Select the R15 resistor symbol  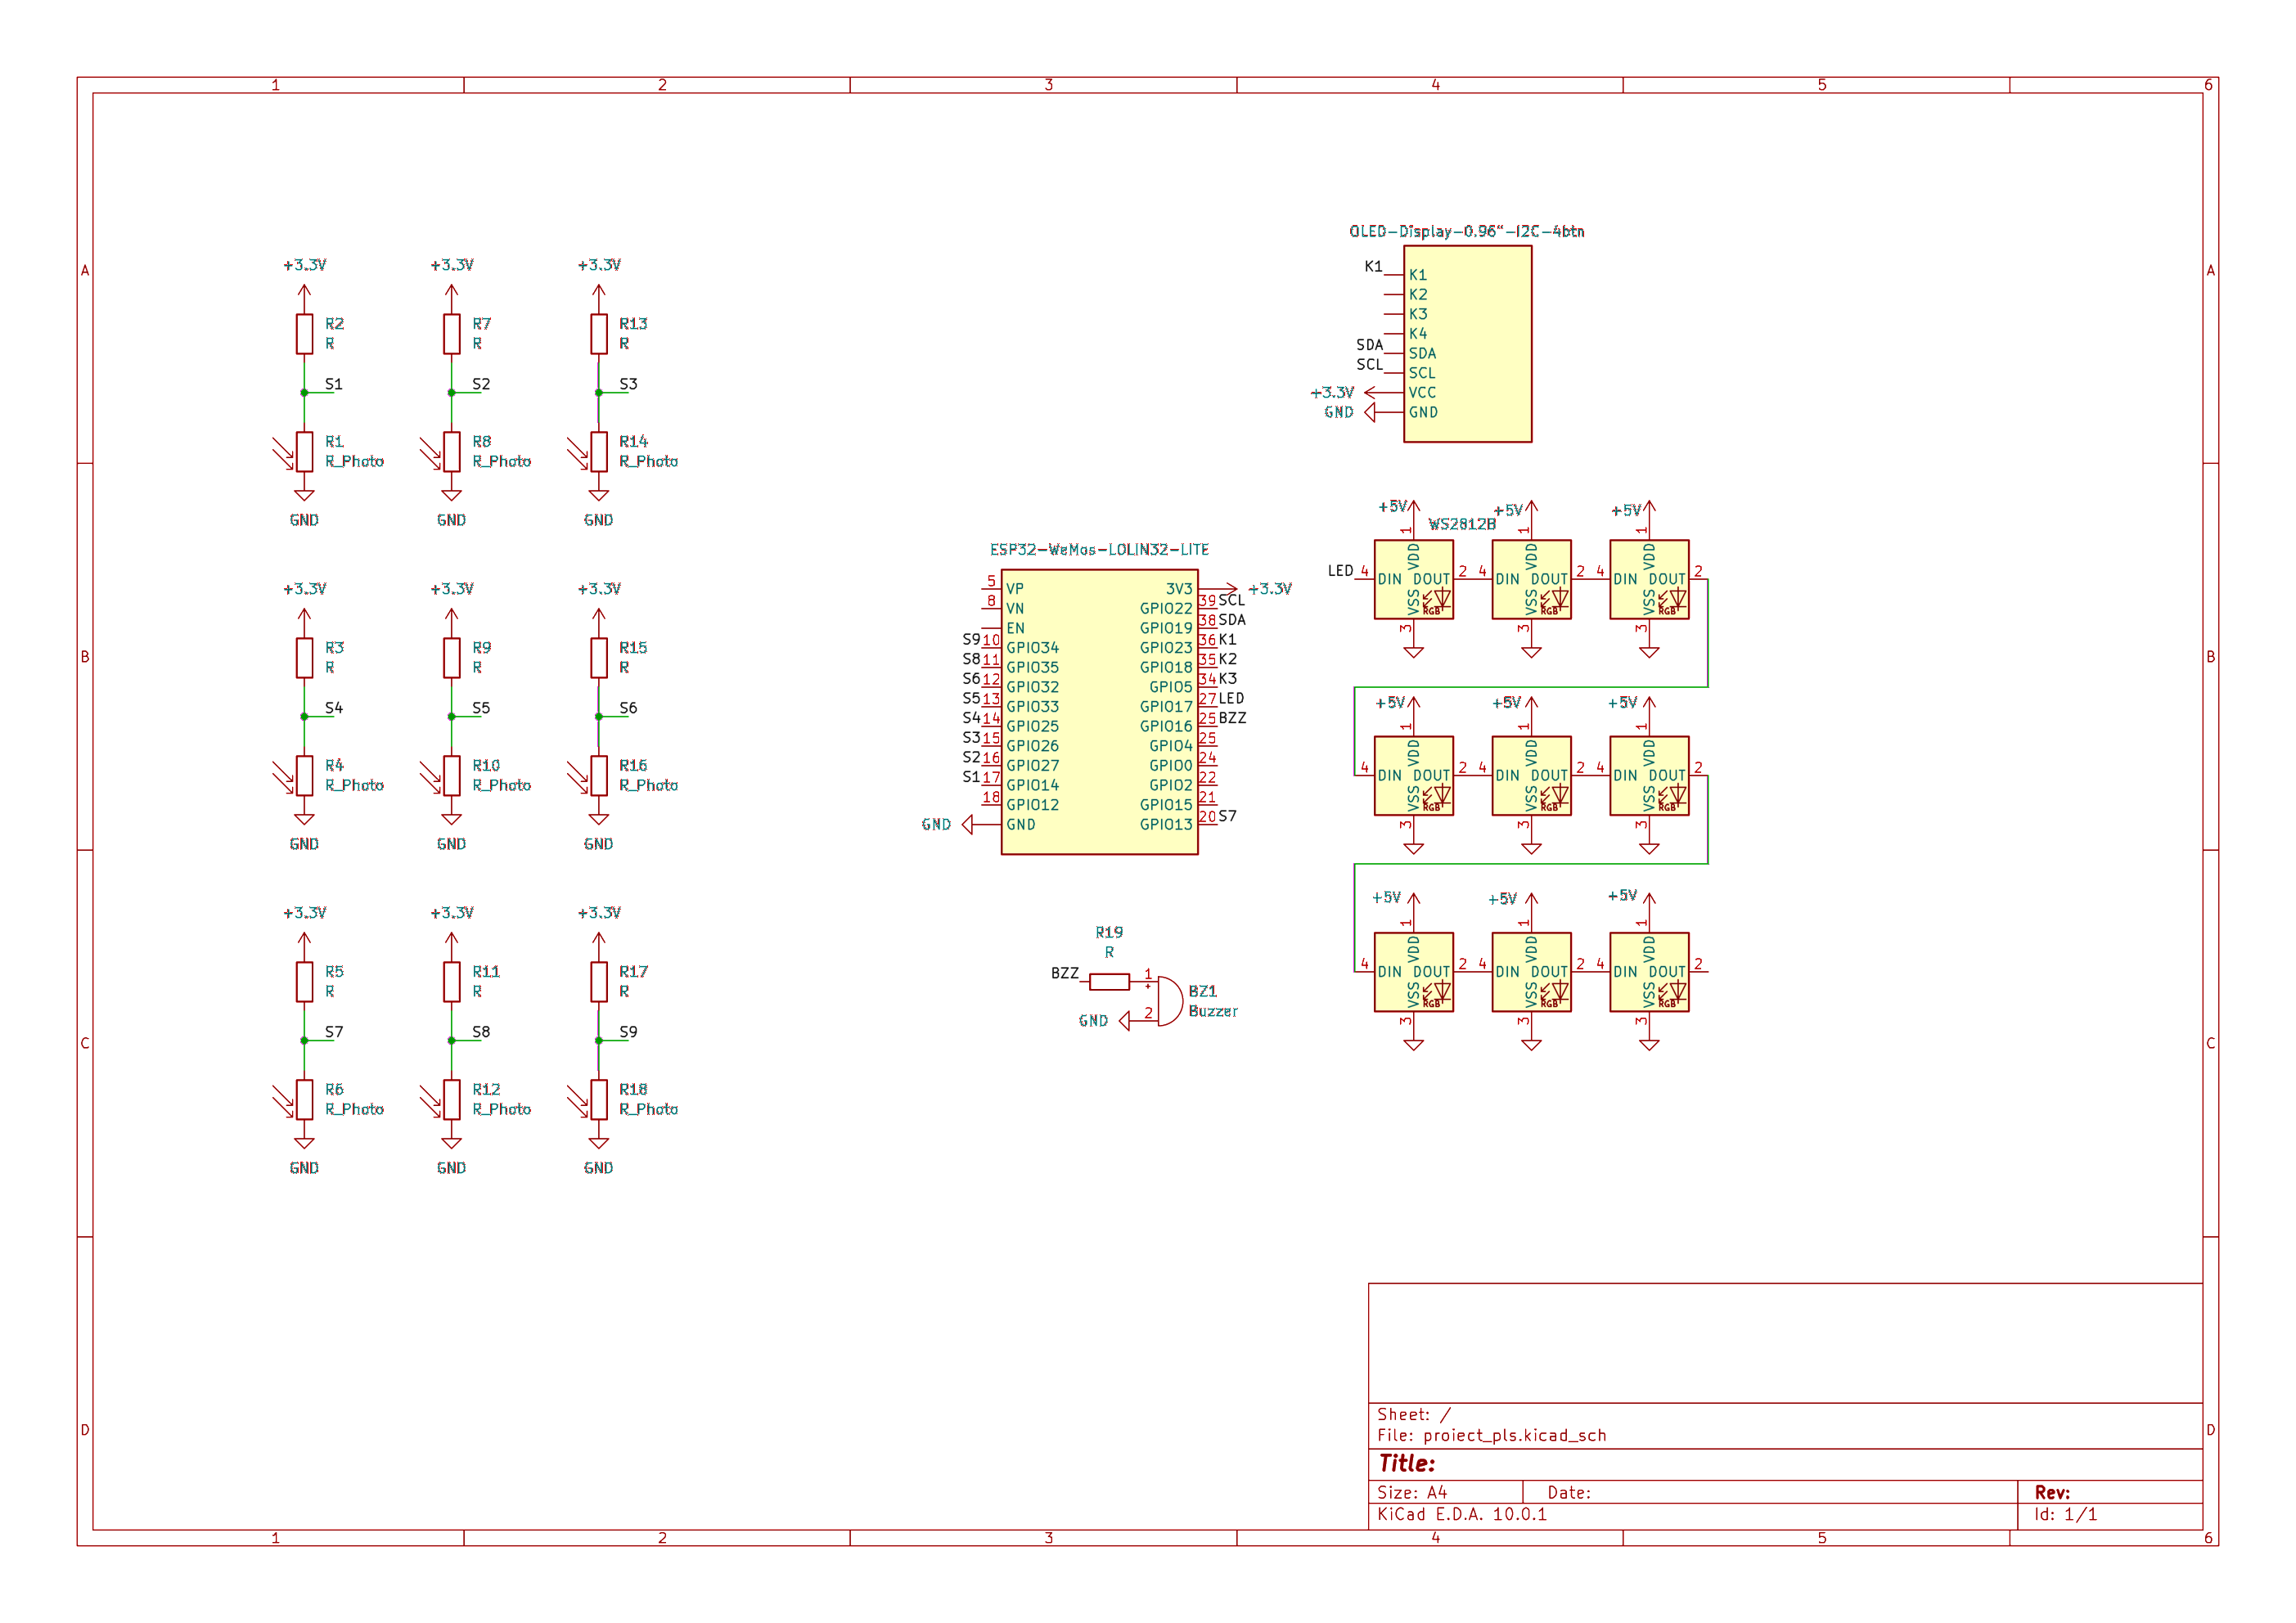click(598, 658)
